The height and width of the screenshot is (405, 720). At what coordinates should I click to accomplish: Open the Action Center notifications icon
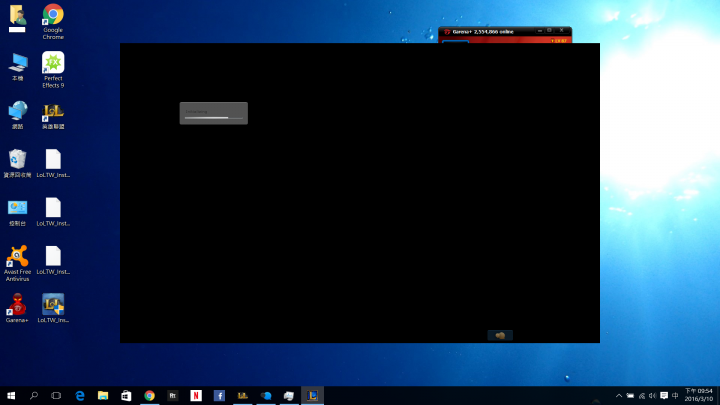tap(664, 395)
